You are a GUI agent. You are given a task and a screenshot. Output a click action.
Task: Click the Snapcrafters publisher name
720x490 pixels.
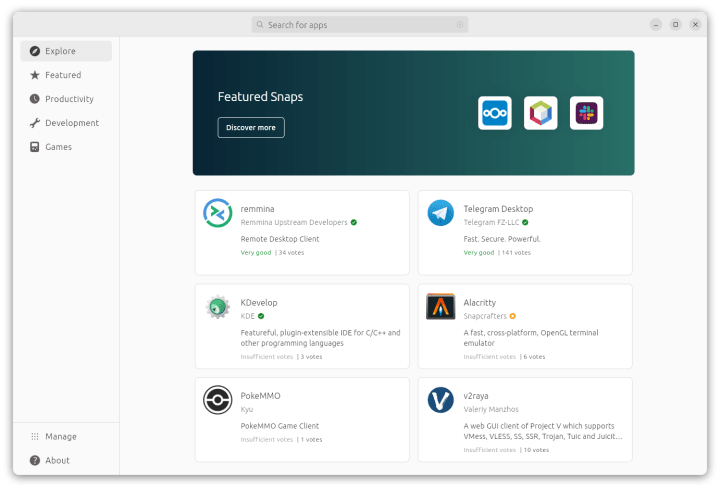click(x=485, y=316)
